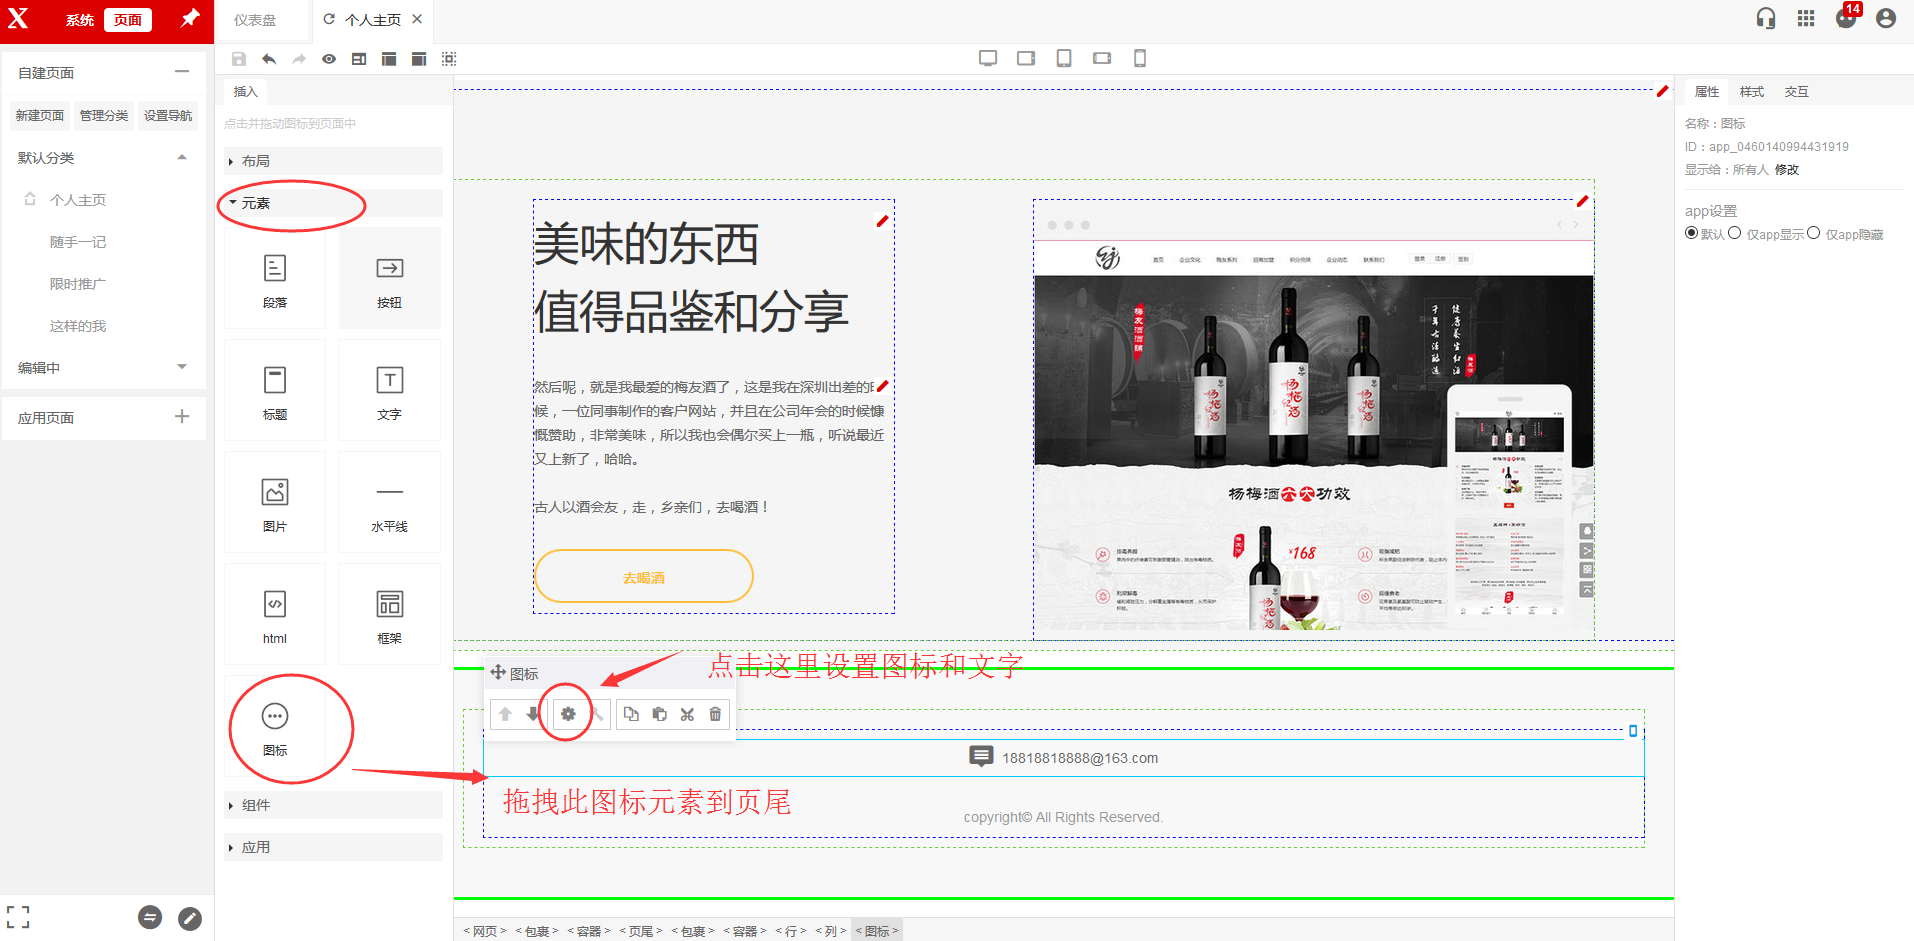Click the eye preview icon in the toolbar
The width and height of the screenshot is (1914, 941).
[x=329, y=59]
